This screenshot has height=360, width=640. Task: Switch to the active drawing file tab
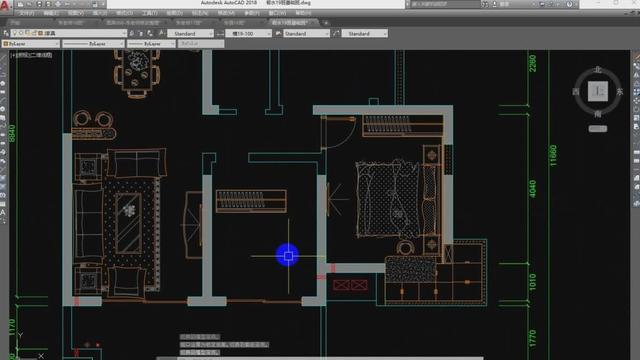coord(291,23)
